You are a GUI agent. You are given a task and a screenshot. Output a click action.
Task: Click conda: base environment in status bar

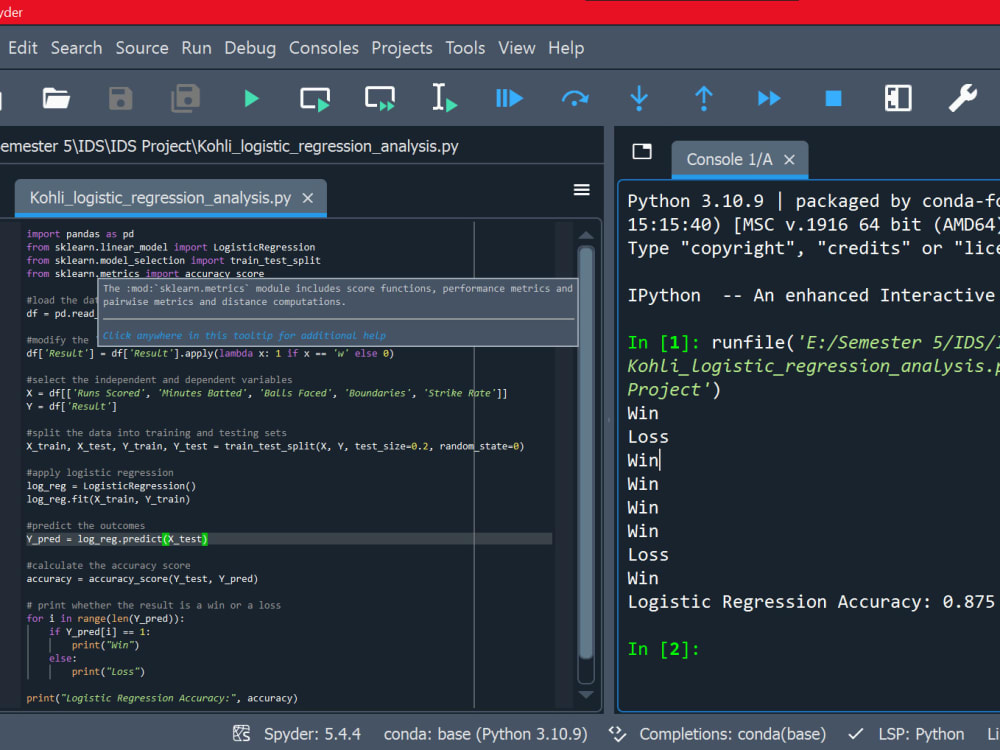[x=485, y=734]
